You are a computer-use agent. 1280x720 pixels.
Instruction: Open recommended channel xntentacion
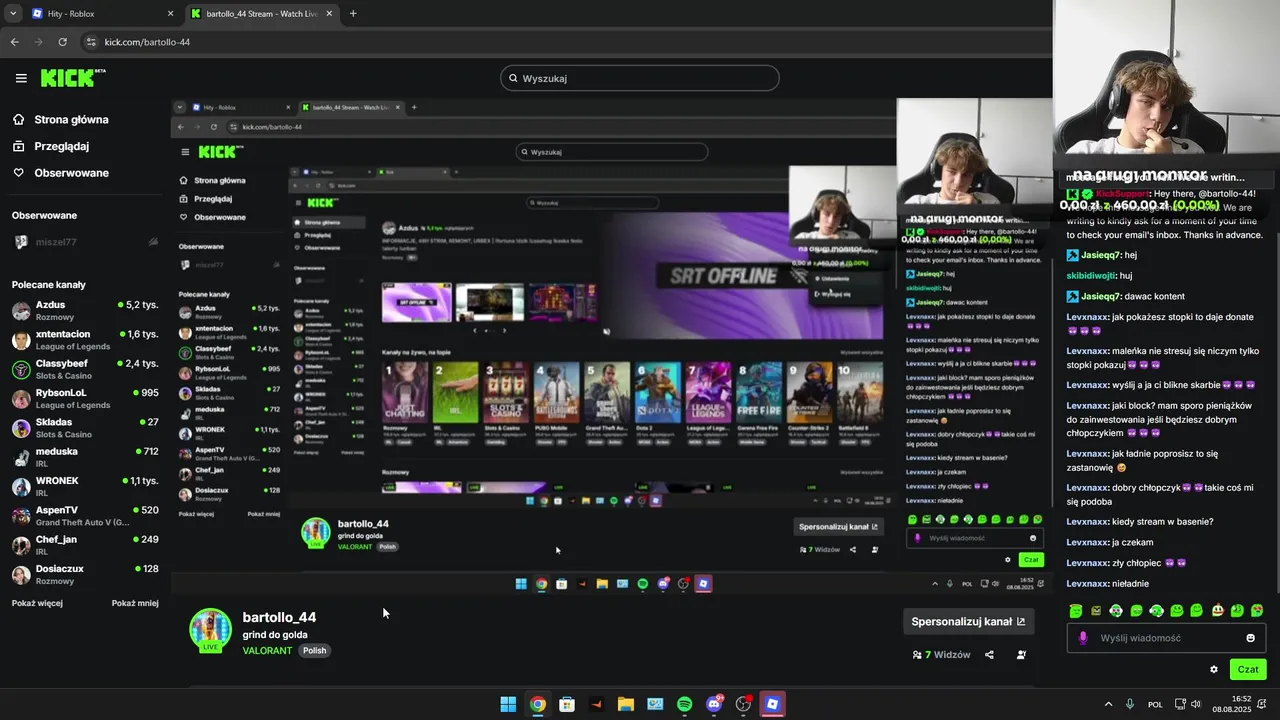coord(86,340)
